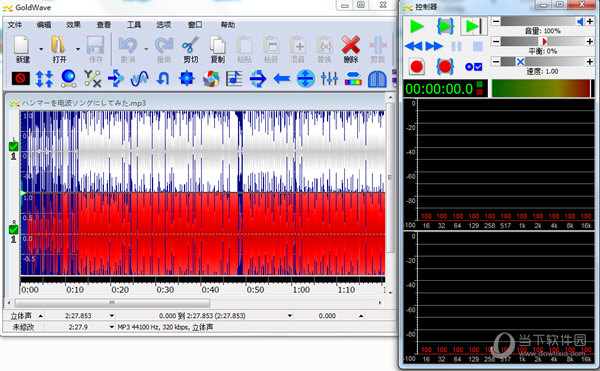
Task: Click the volume slider track
Action: pos(543,21)
